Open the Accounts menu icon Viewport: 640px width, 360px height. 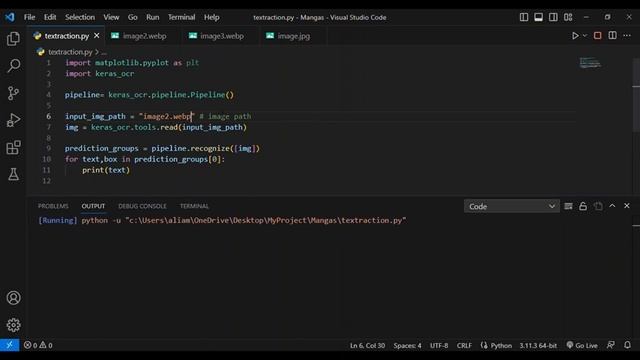pos(13,298)
